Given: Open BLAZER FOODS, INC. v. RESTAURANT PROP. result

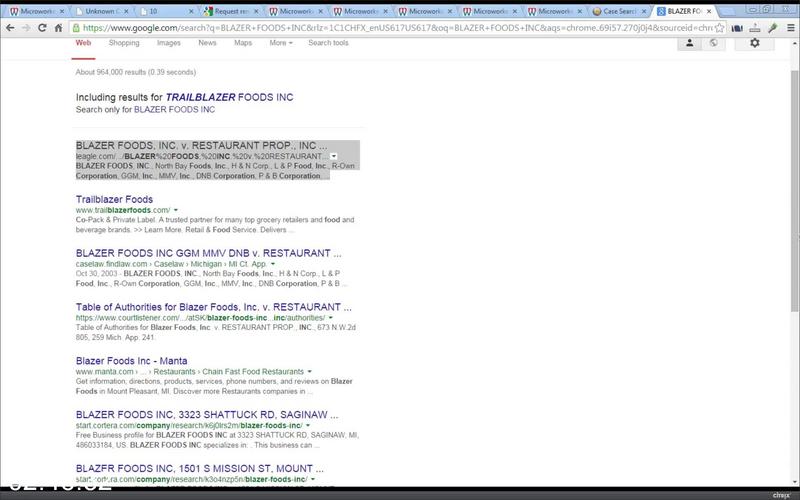Looking at the screenshot, I should click(202, 146).
